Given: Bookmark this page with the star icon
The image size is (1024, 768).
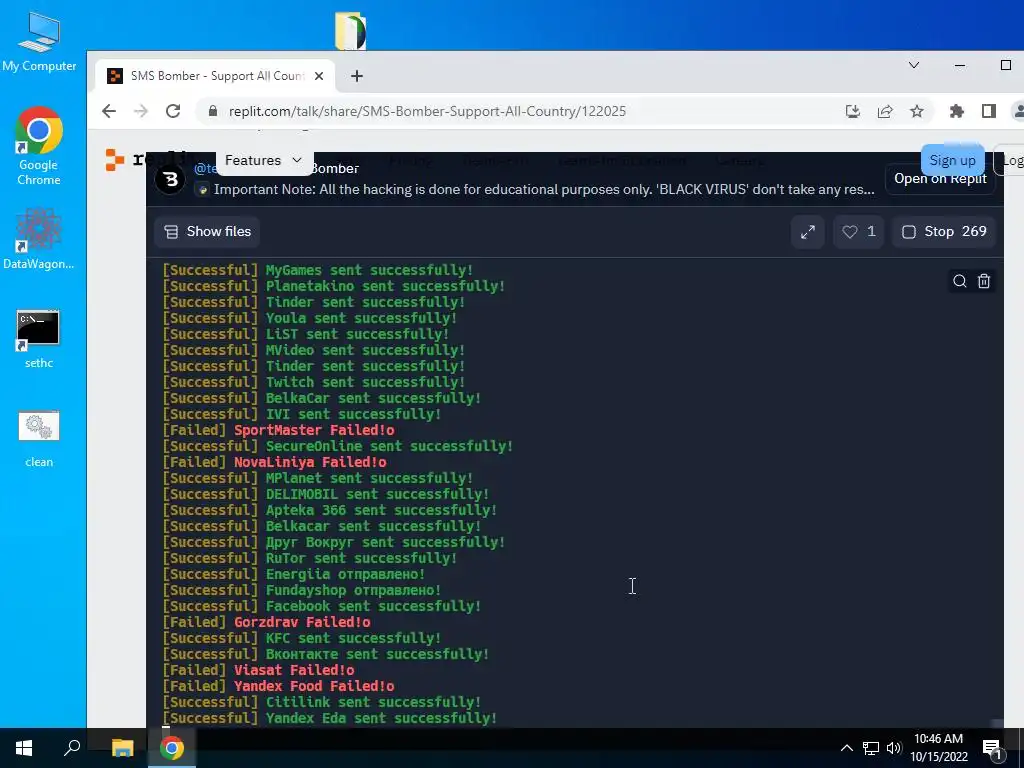Looking at the screenshot, I should [917, 111].
